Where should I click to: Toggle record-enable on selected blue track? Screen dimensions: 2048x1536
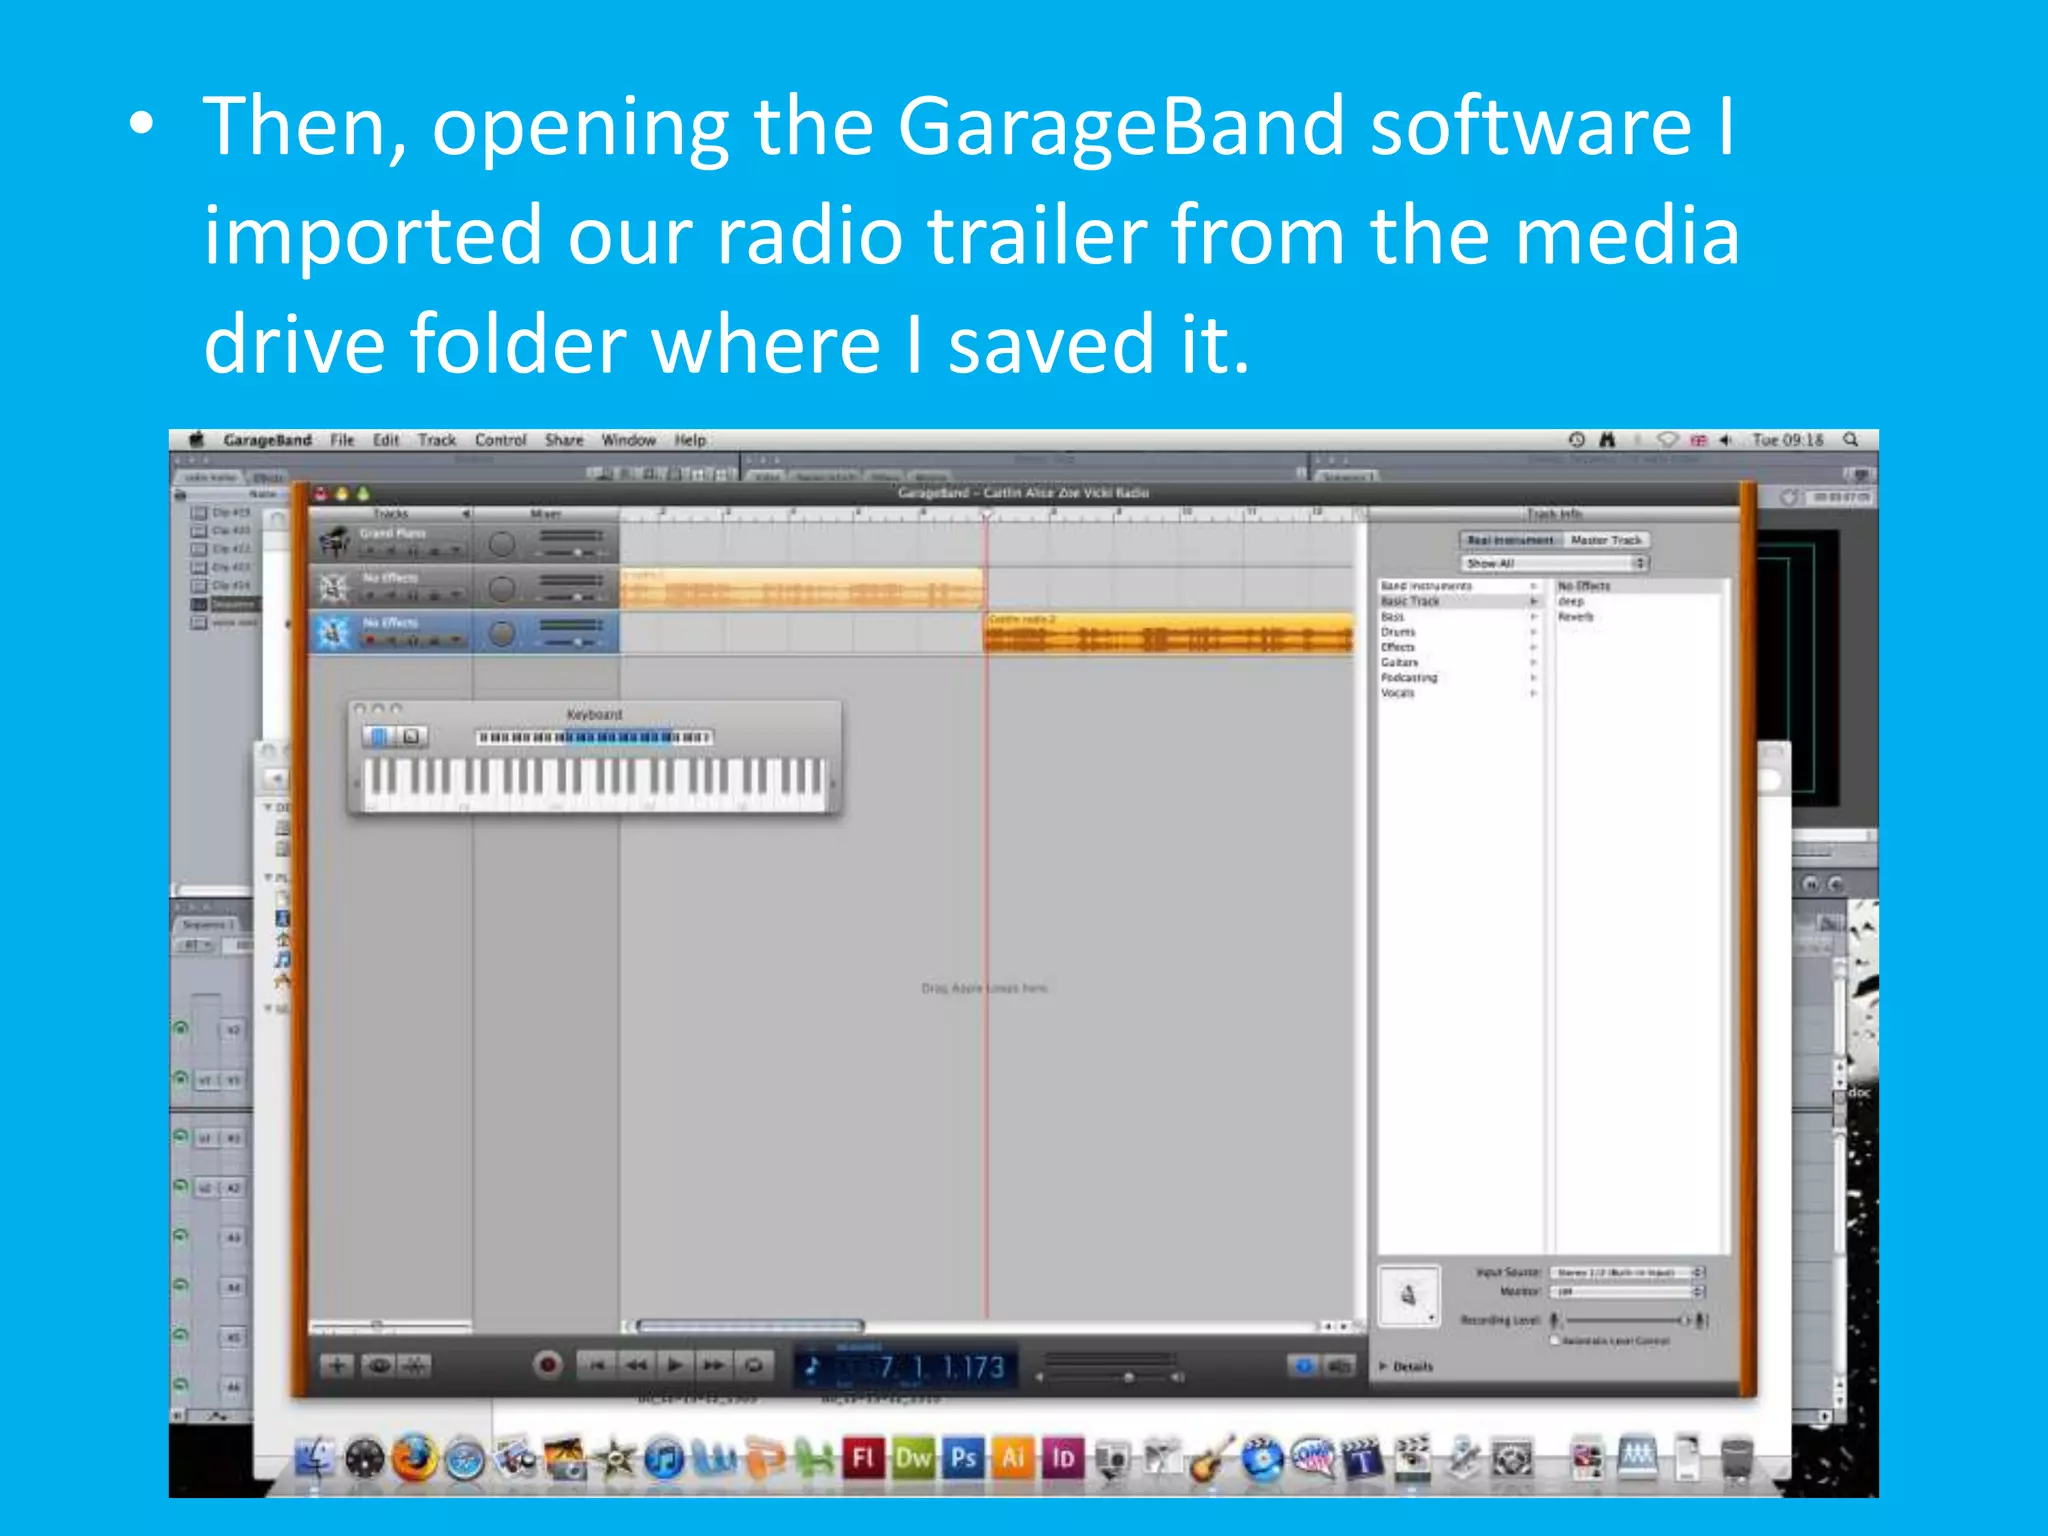(x=368, y=641)
